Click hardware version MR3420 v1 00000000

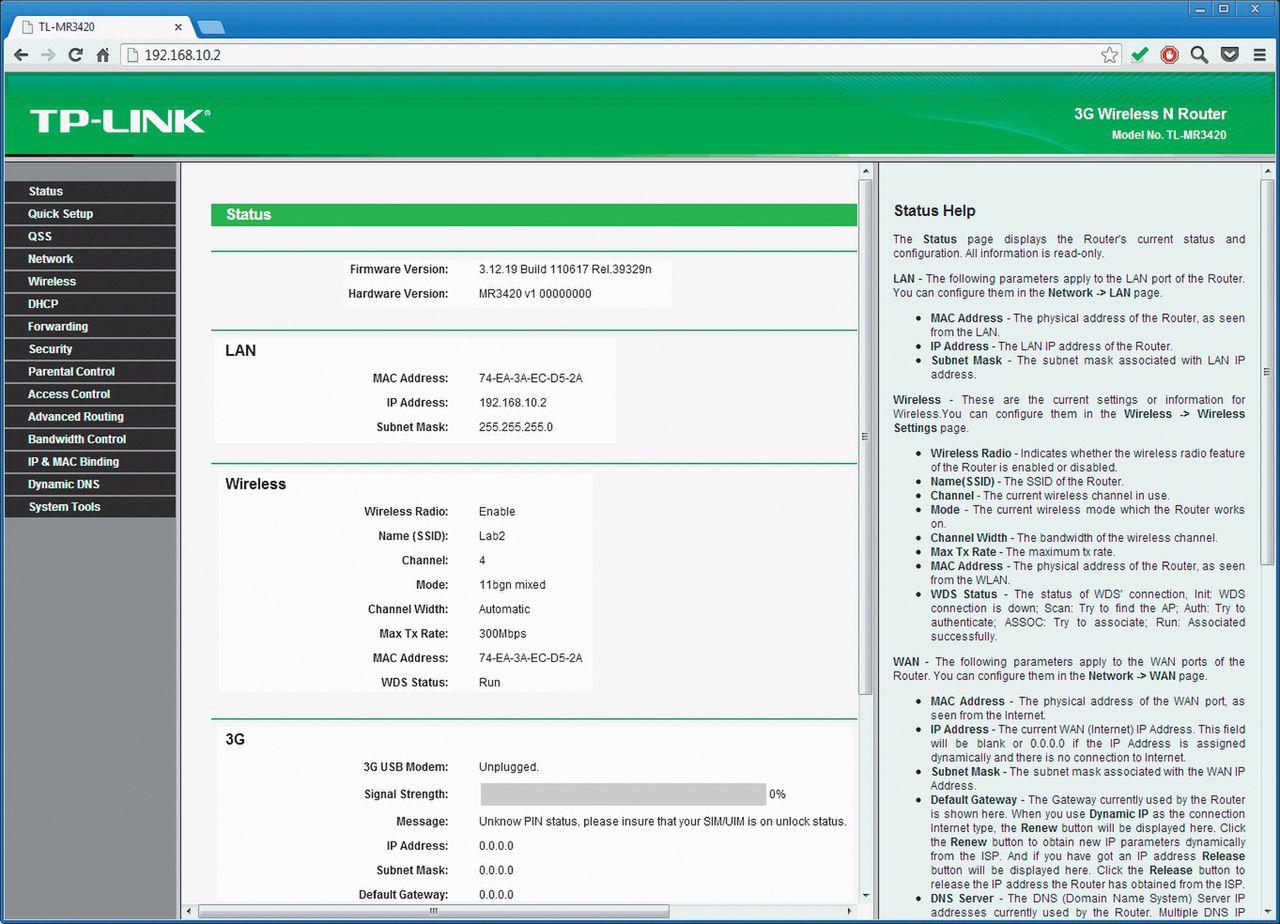coord(535,294)
